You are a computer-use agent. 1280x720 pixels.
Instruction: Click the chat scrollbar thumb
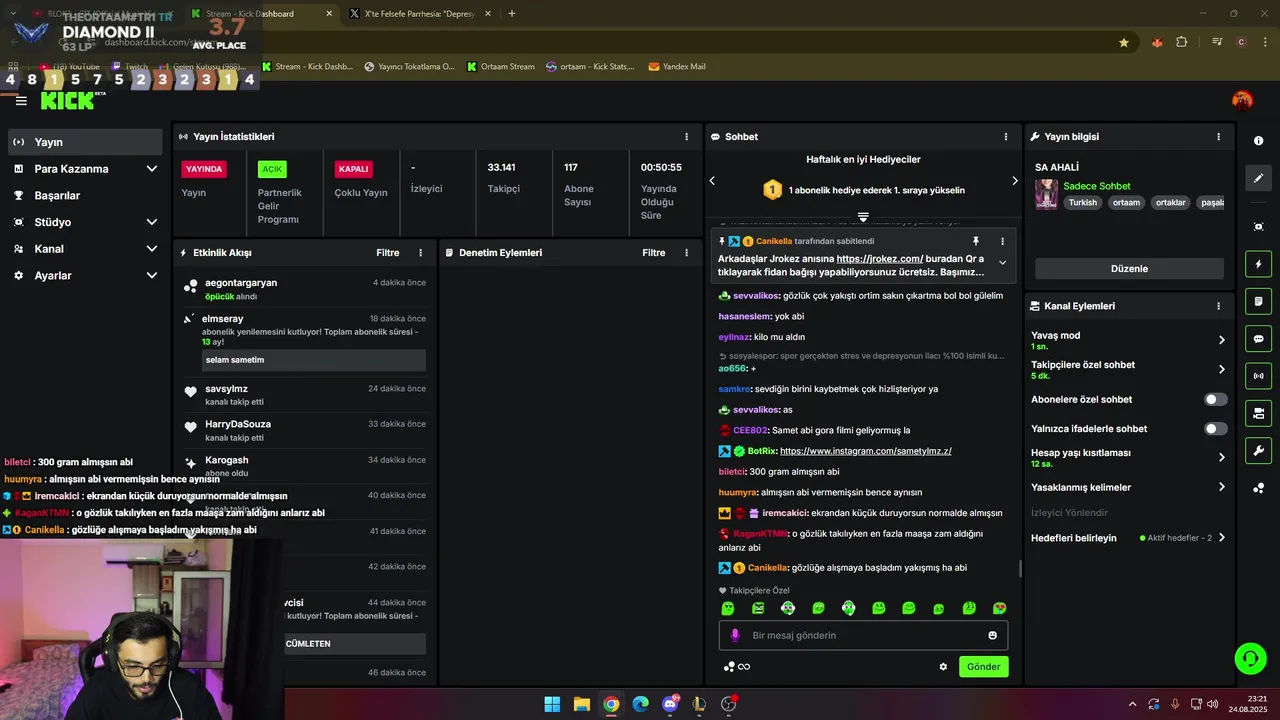pyautogui.click(x=1020, y=569)
